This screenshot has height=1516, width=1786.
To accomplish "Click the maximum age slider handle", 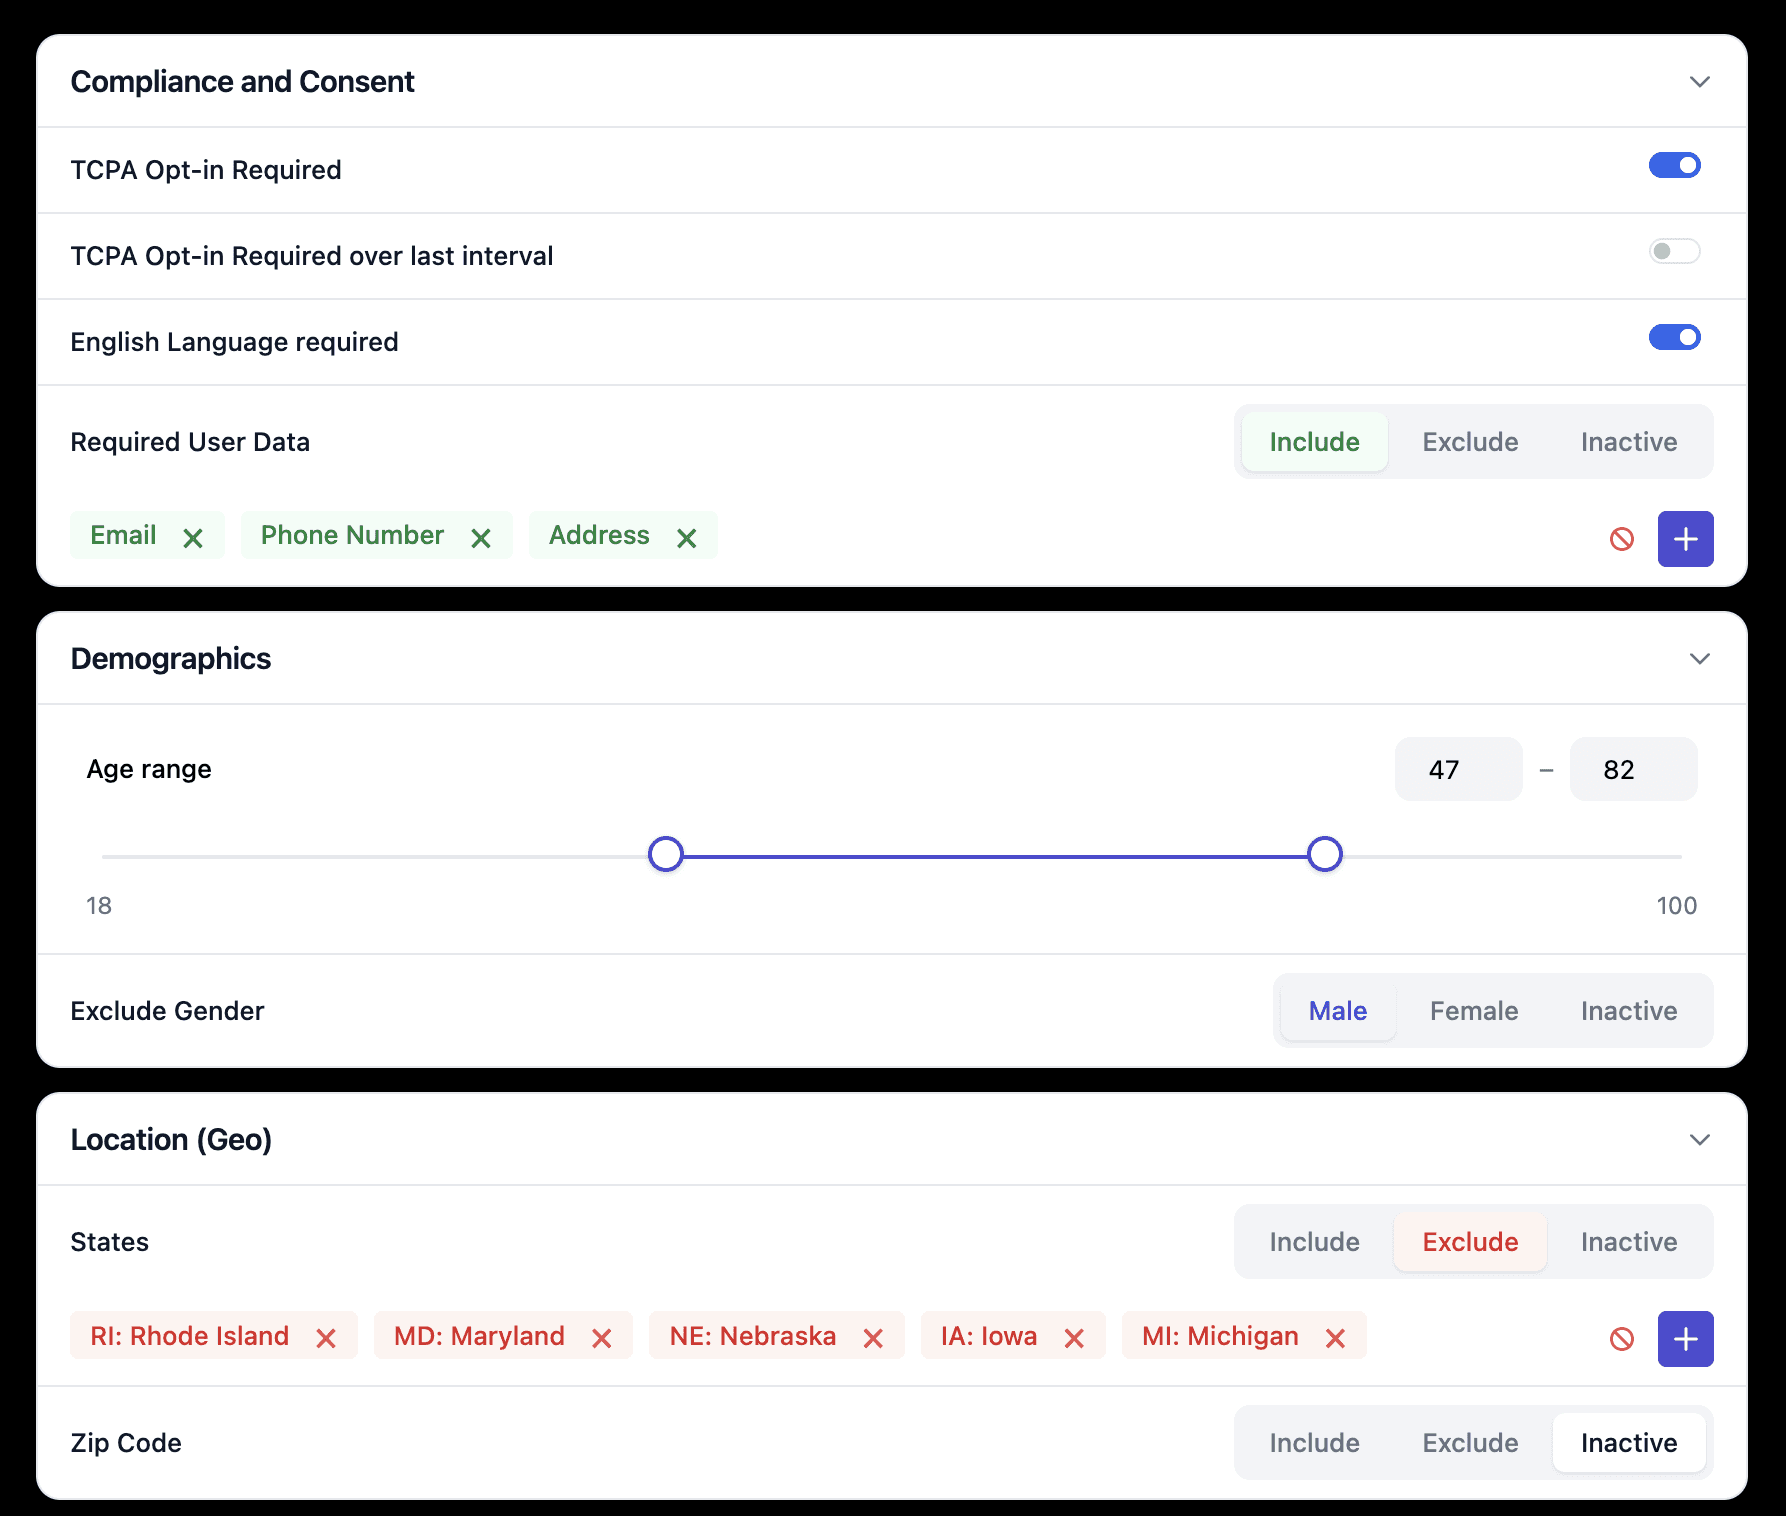I will pos(1325,854).
